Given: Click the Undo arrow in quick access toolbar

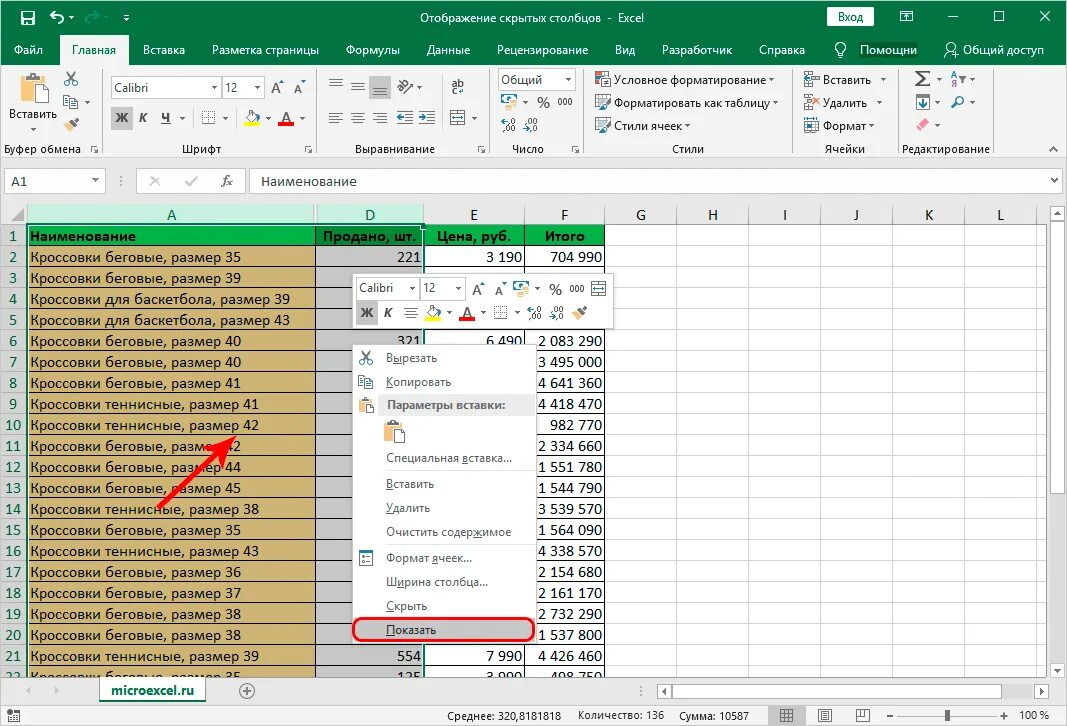Looking at the screenshot, I should (58, 18).
